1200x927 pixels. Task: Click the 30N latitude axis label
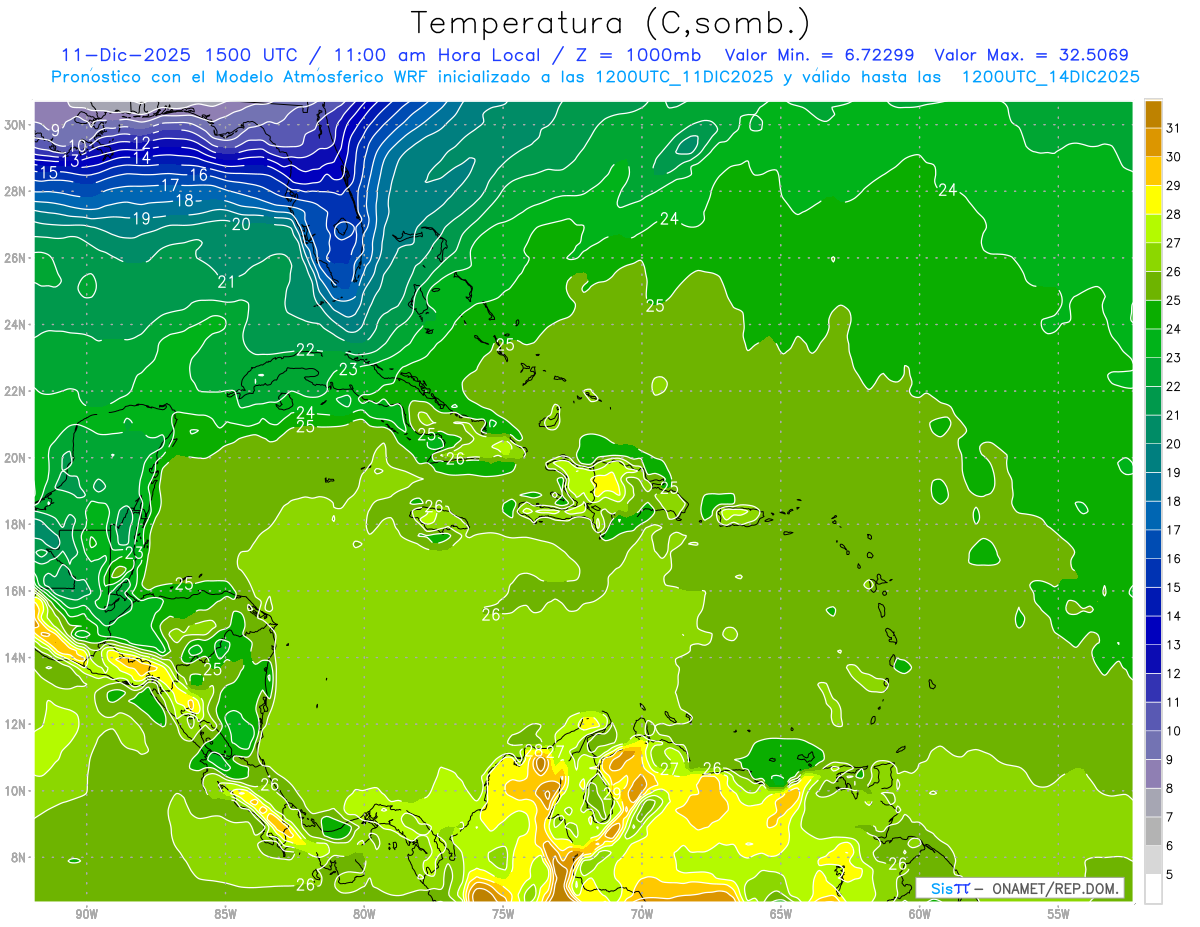[x=16, y=125]
